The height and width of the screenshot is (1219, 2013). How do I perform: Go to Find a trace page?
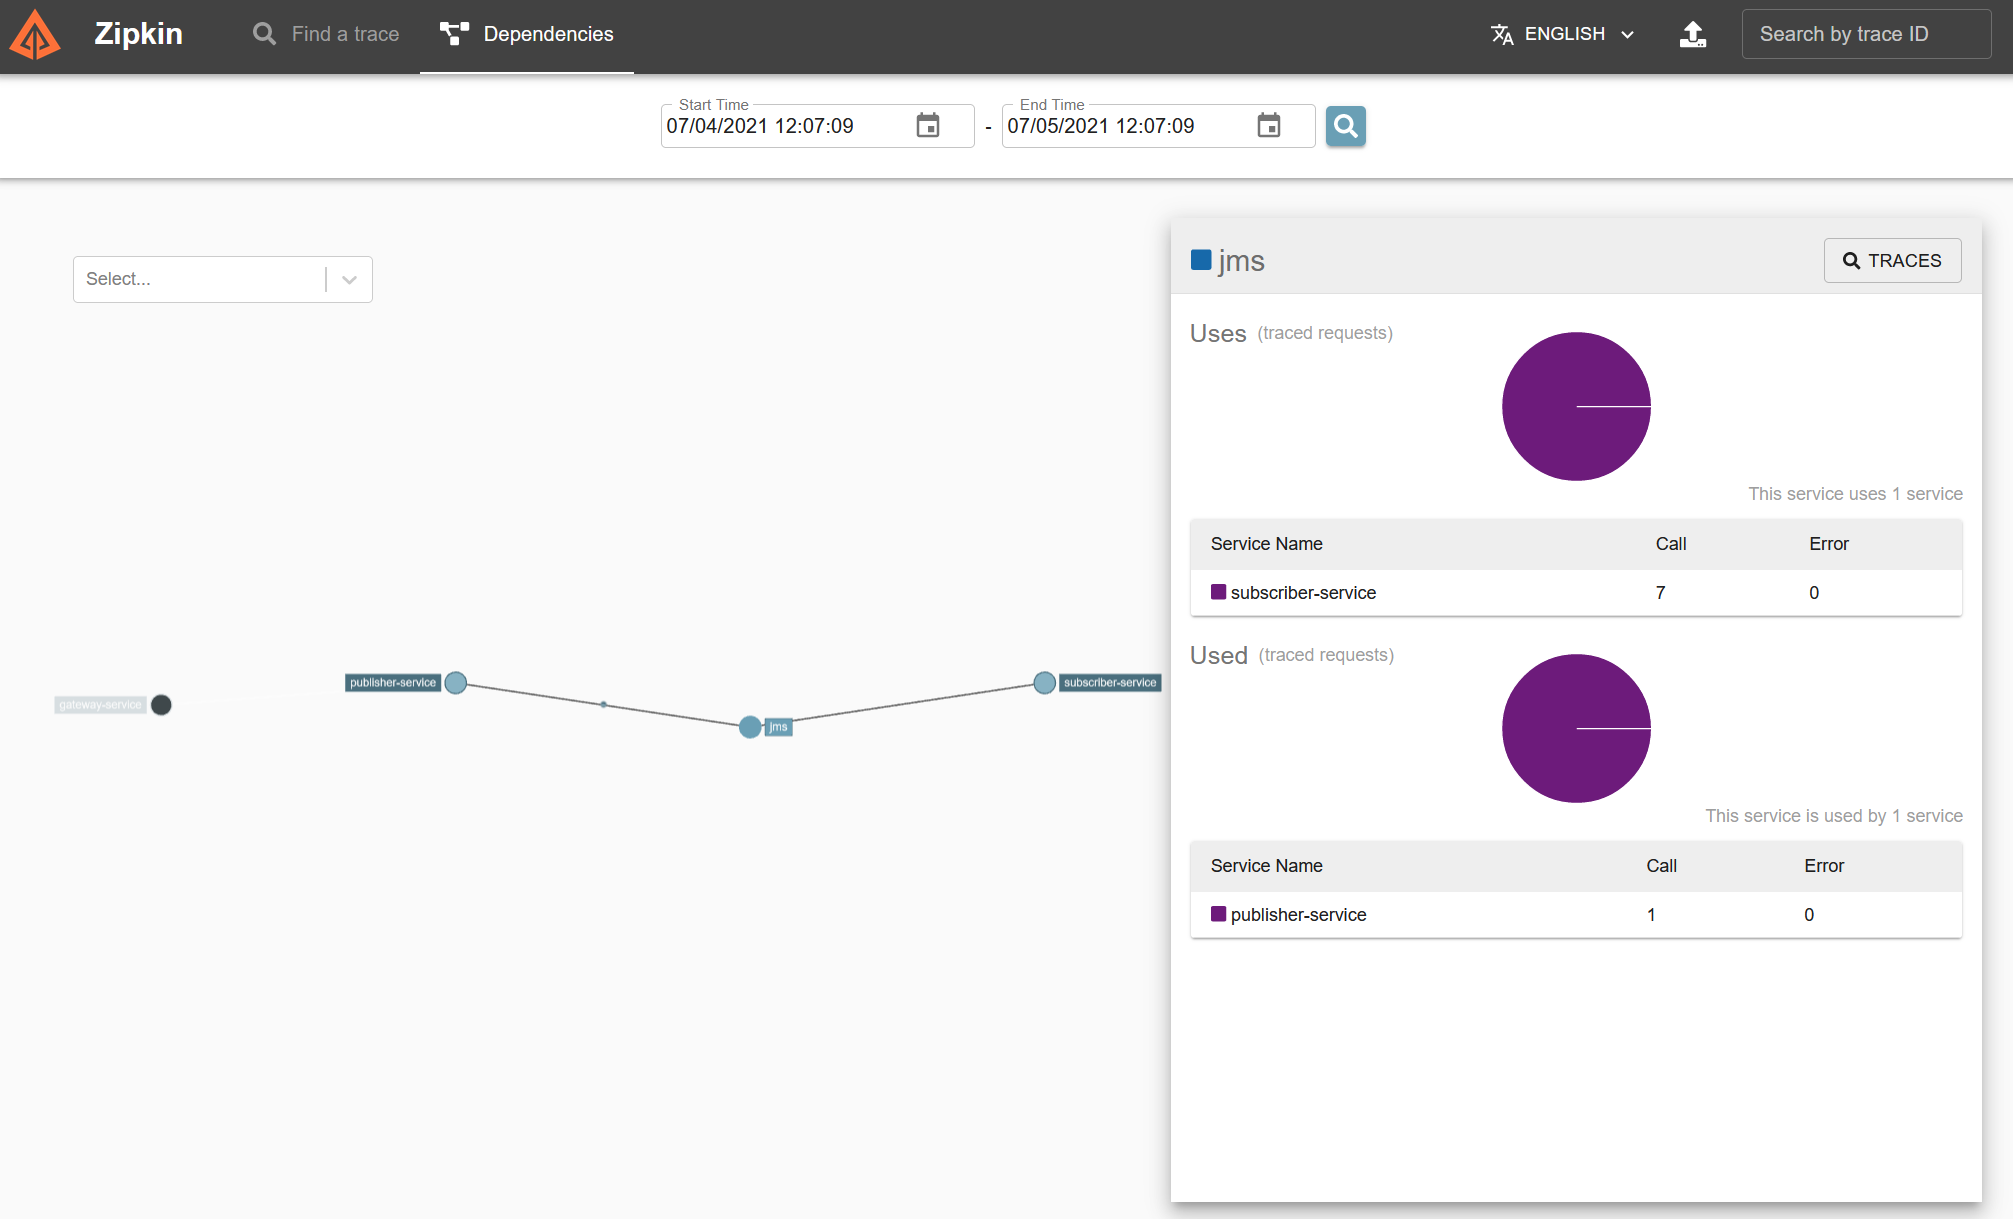point(326,35)
